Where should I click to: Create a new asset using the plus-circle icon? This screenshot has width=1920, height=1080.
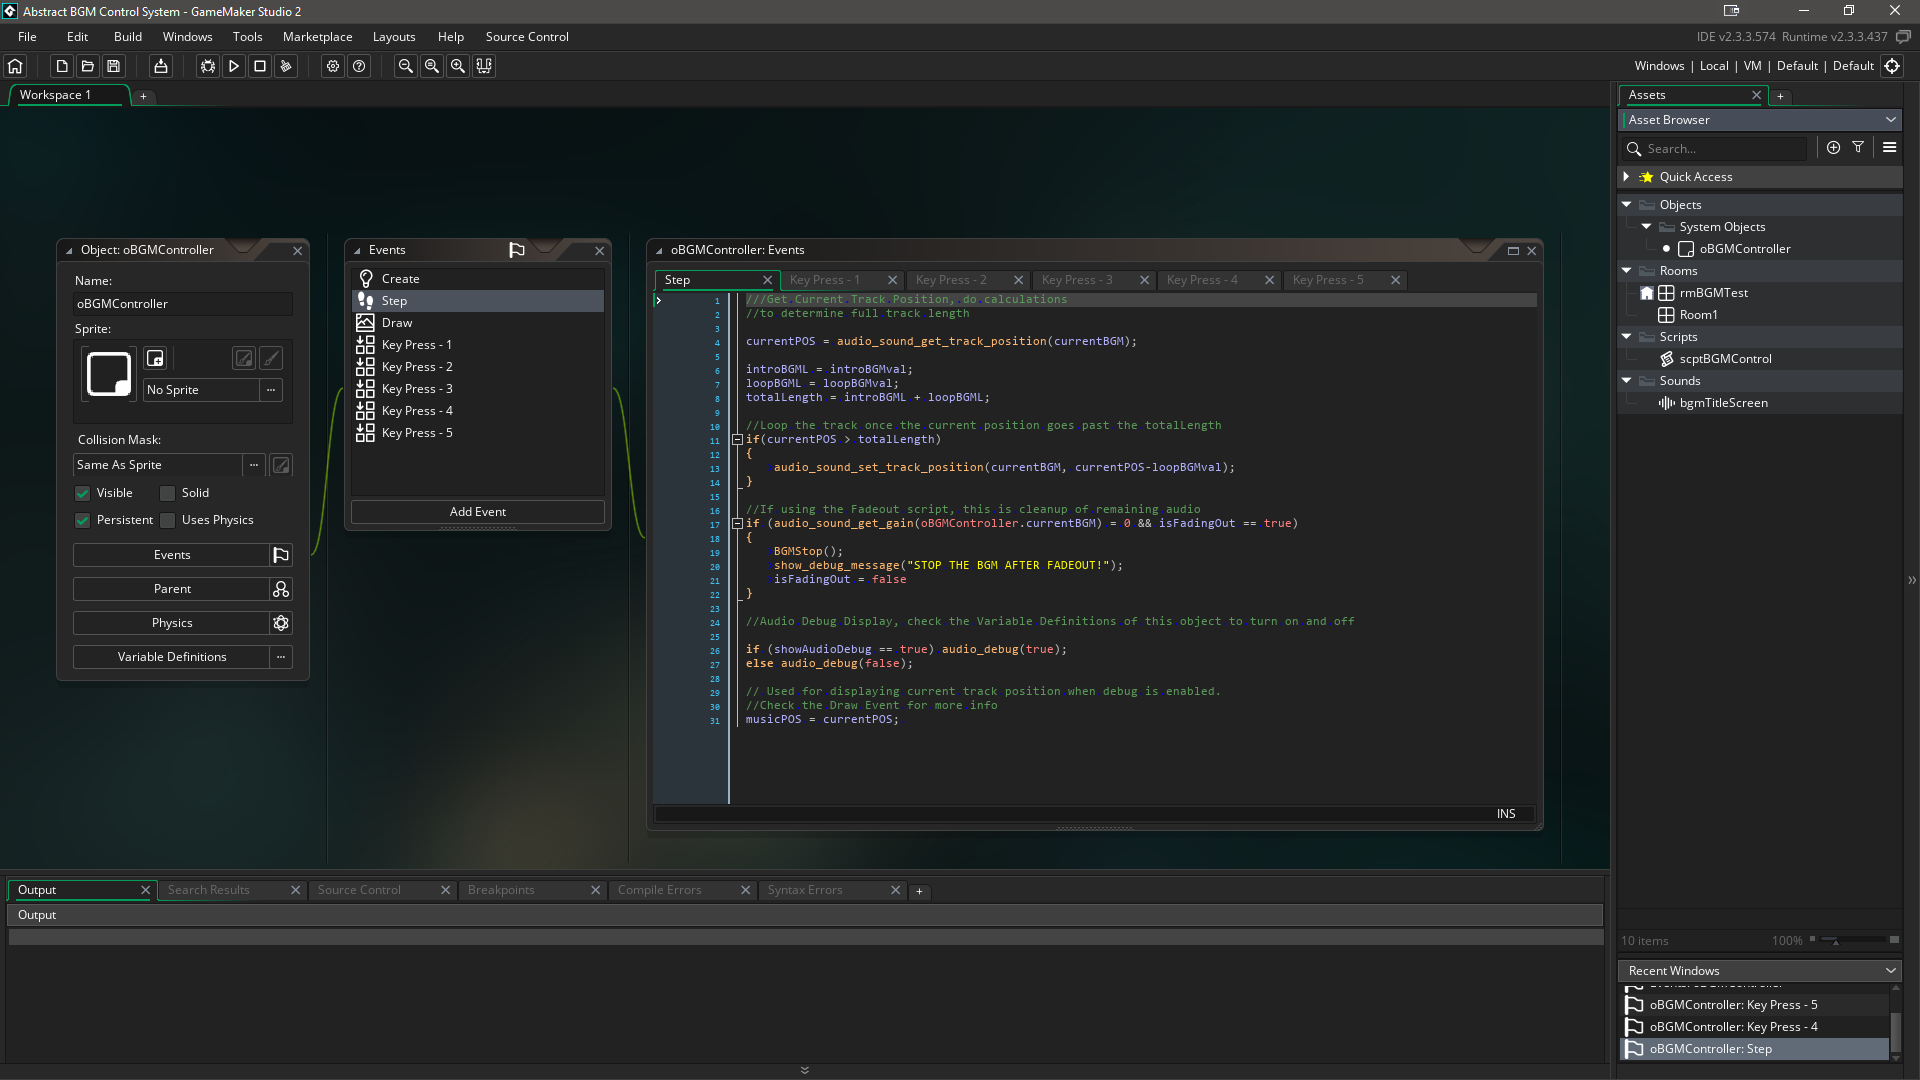click(1833, 147)
